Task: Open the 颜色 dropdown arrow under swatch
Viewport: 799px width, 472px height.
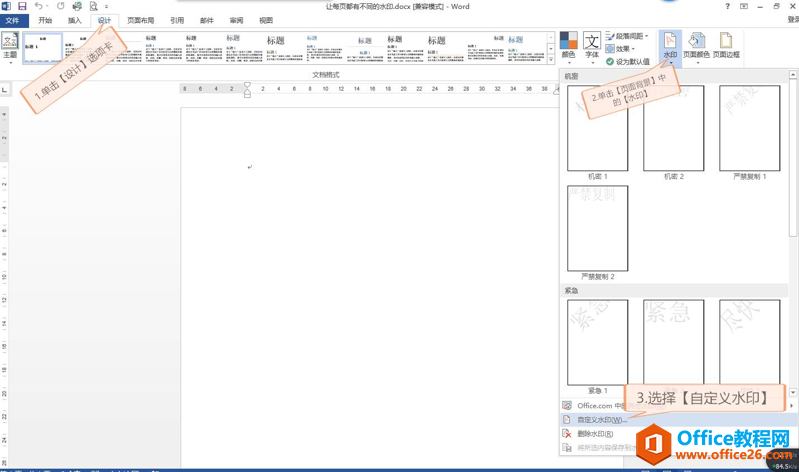Action: coord(569,63)
